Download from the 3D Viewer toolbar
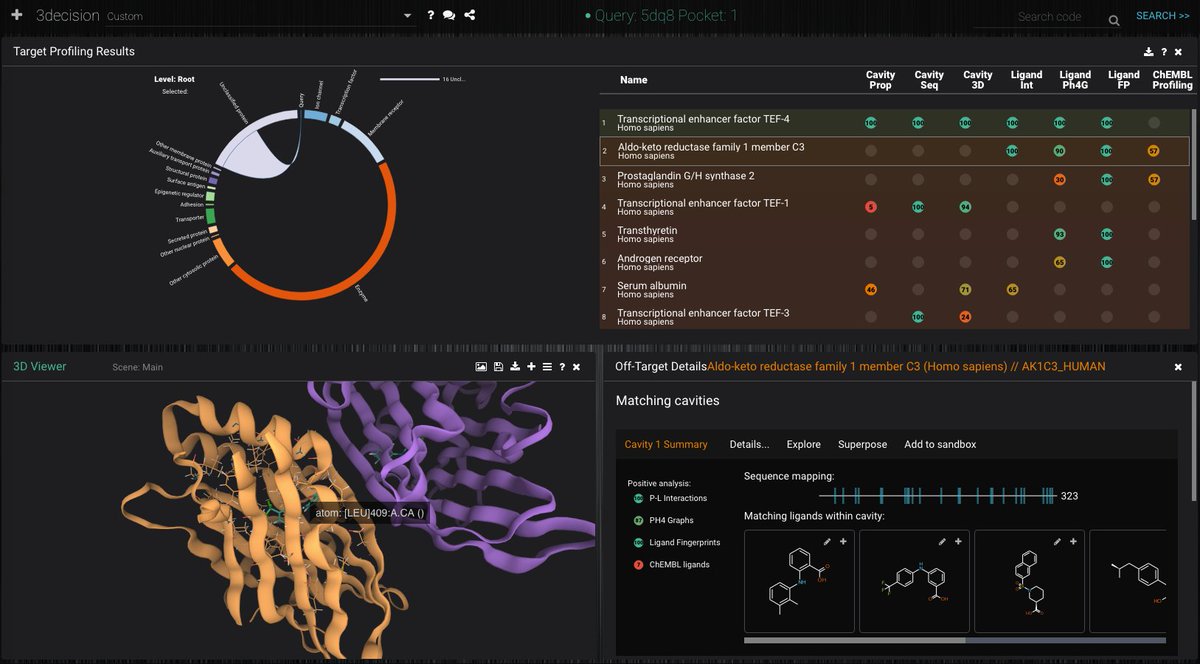 pyautogui.click(x=515, y=367)
